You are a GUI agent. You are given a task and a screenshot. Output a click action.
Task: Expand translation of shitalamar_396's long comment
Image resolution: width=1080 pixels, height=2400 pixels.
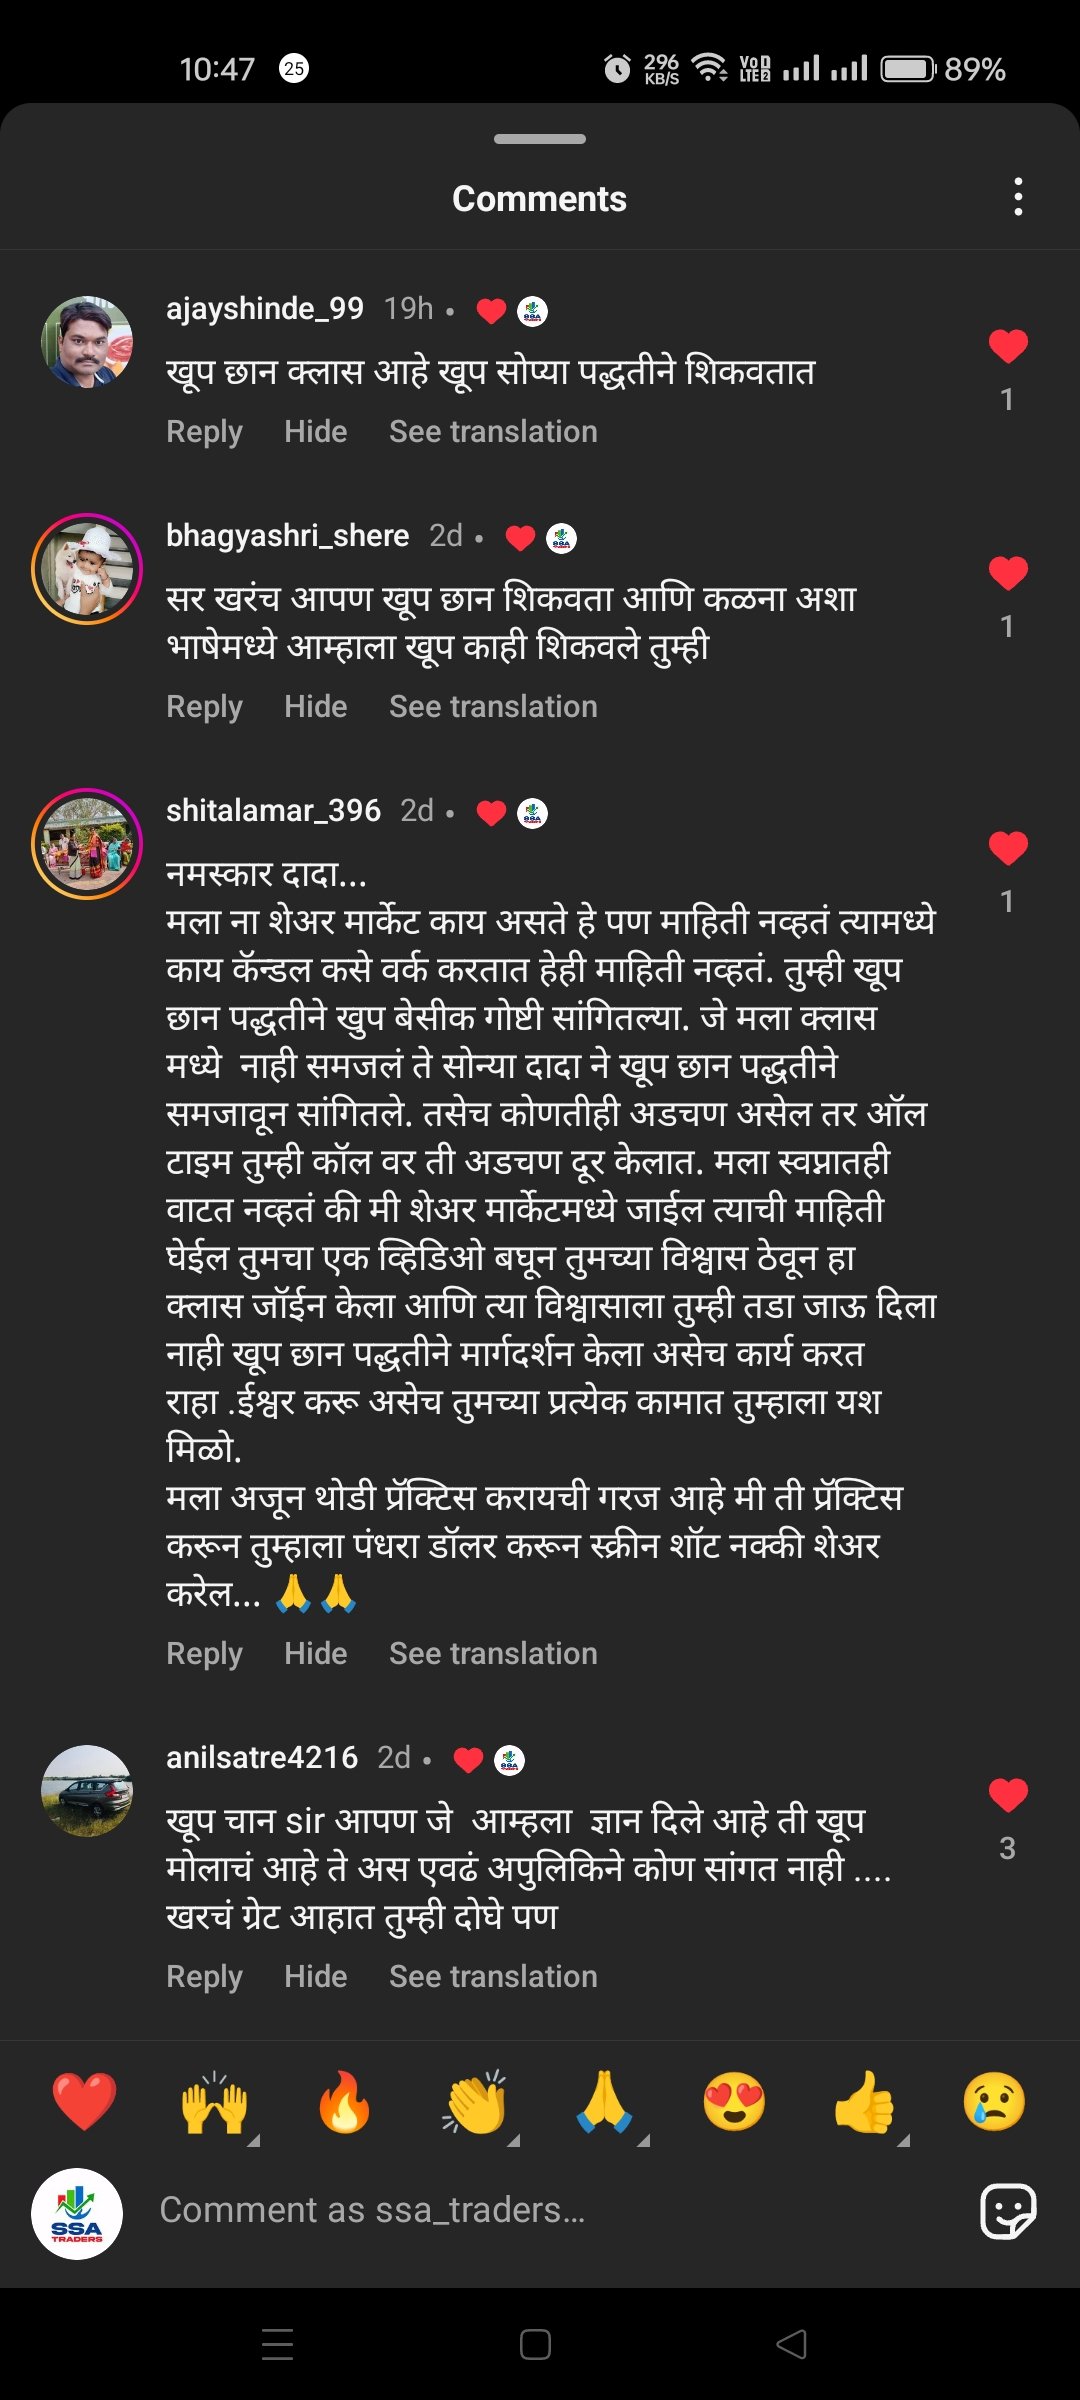pyautogui.click(x=493, y=1653)
